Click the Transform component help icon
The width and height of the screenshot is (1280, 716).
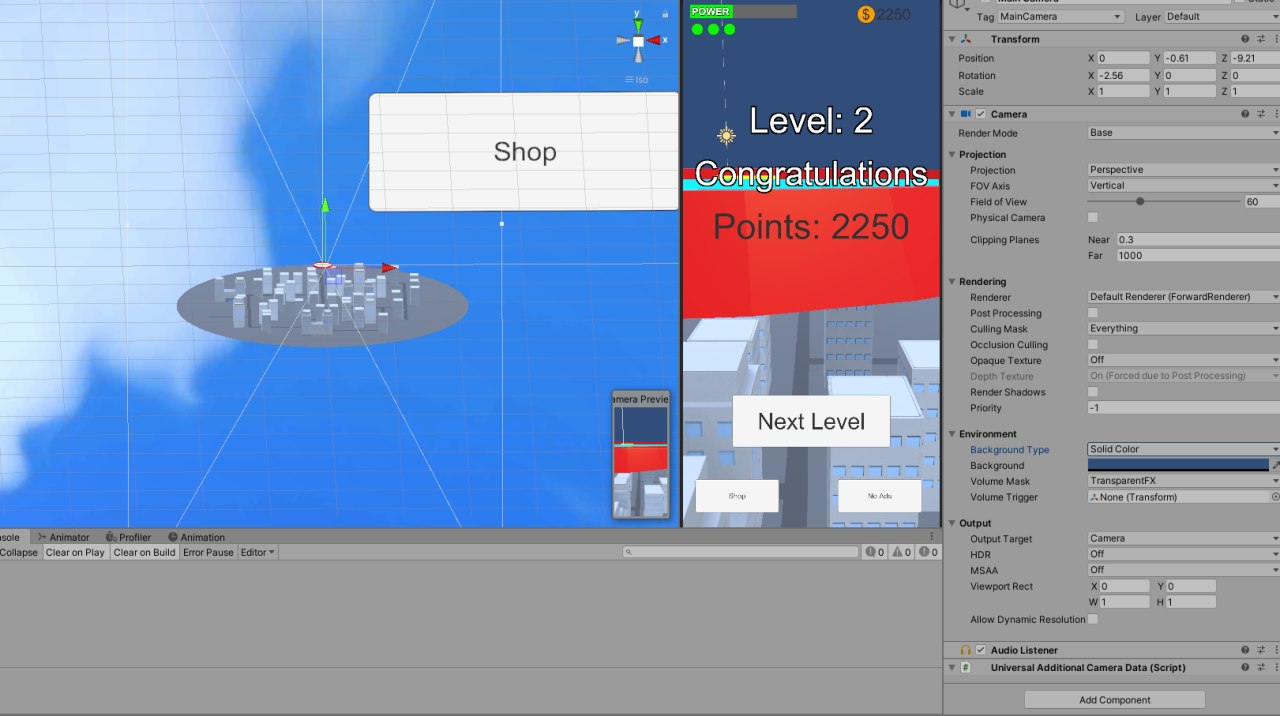(1245, 39)
